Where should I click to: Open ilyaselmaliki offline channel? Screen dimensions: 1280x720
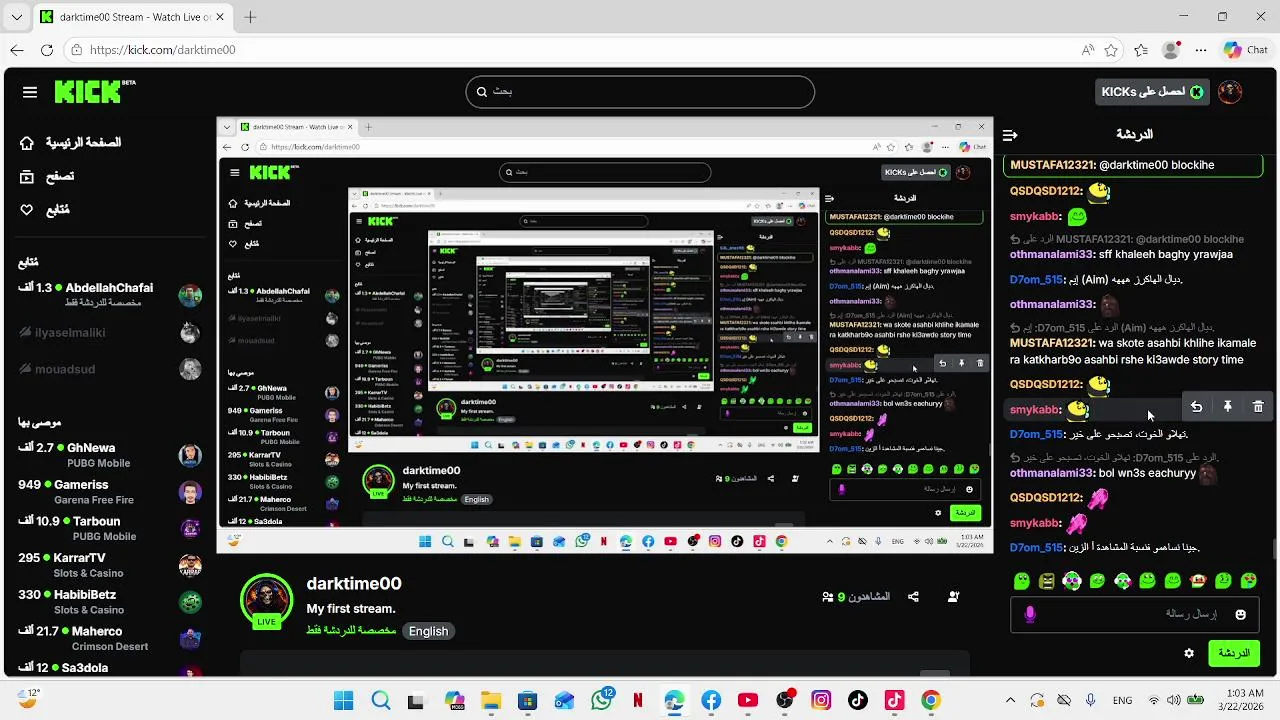tap(110, 332)
